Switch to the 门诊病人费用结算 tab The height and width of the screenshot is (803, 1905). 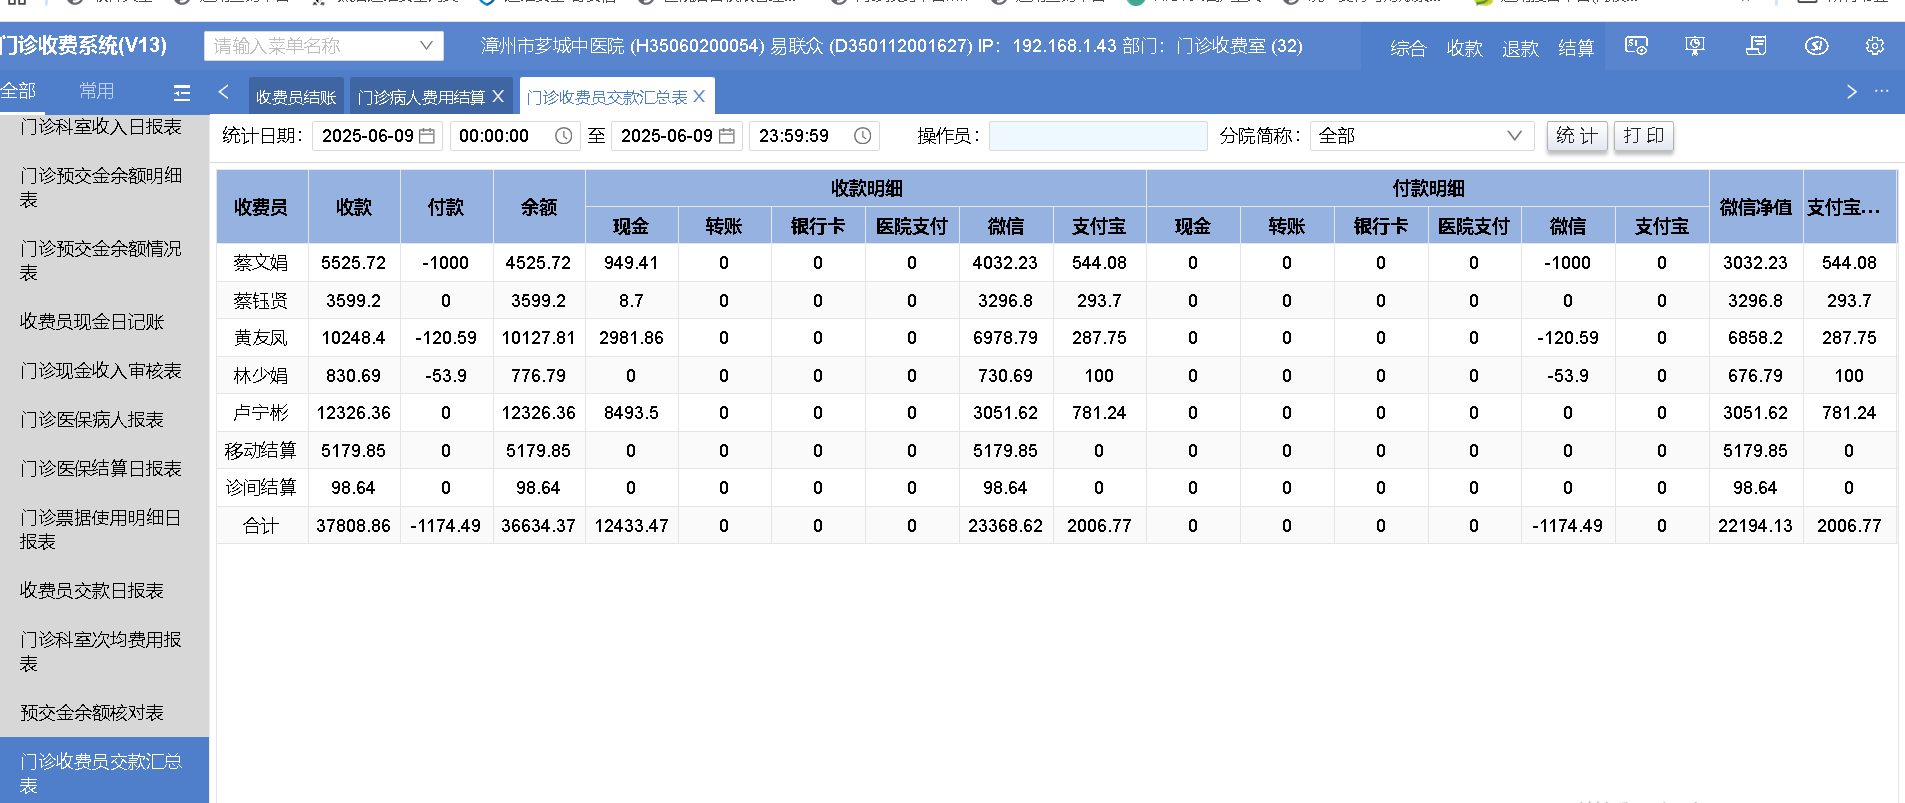pyautogui.click(x=421, y=97)
